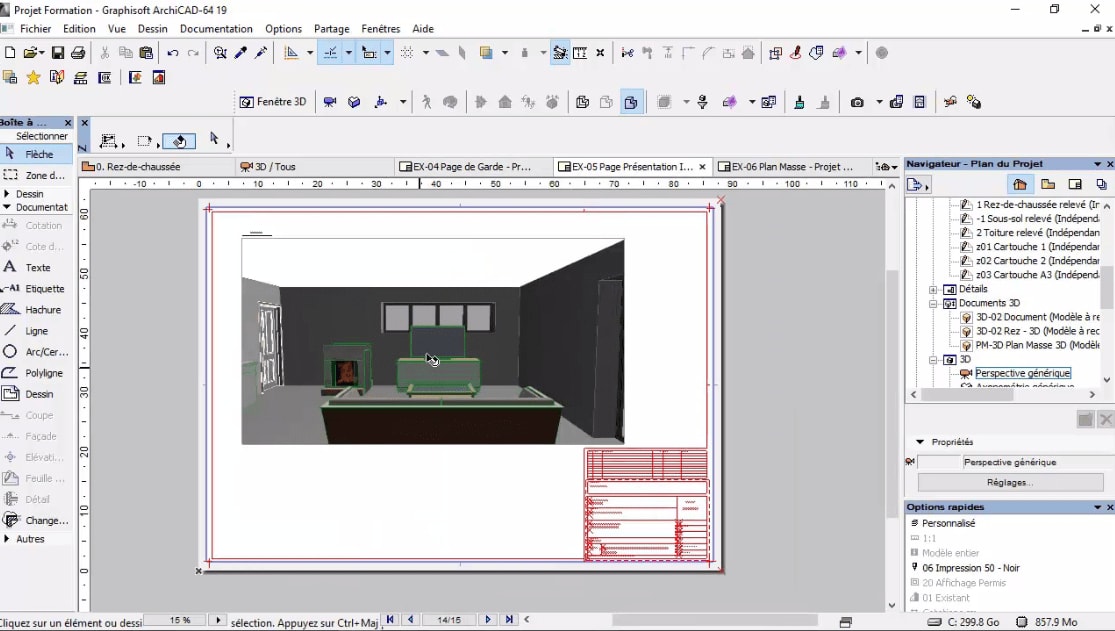Collapse the 3D tree node in Navigator
This screenshot has height=631, width=1115.
tap(933, 360)
